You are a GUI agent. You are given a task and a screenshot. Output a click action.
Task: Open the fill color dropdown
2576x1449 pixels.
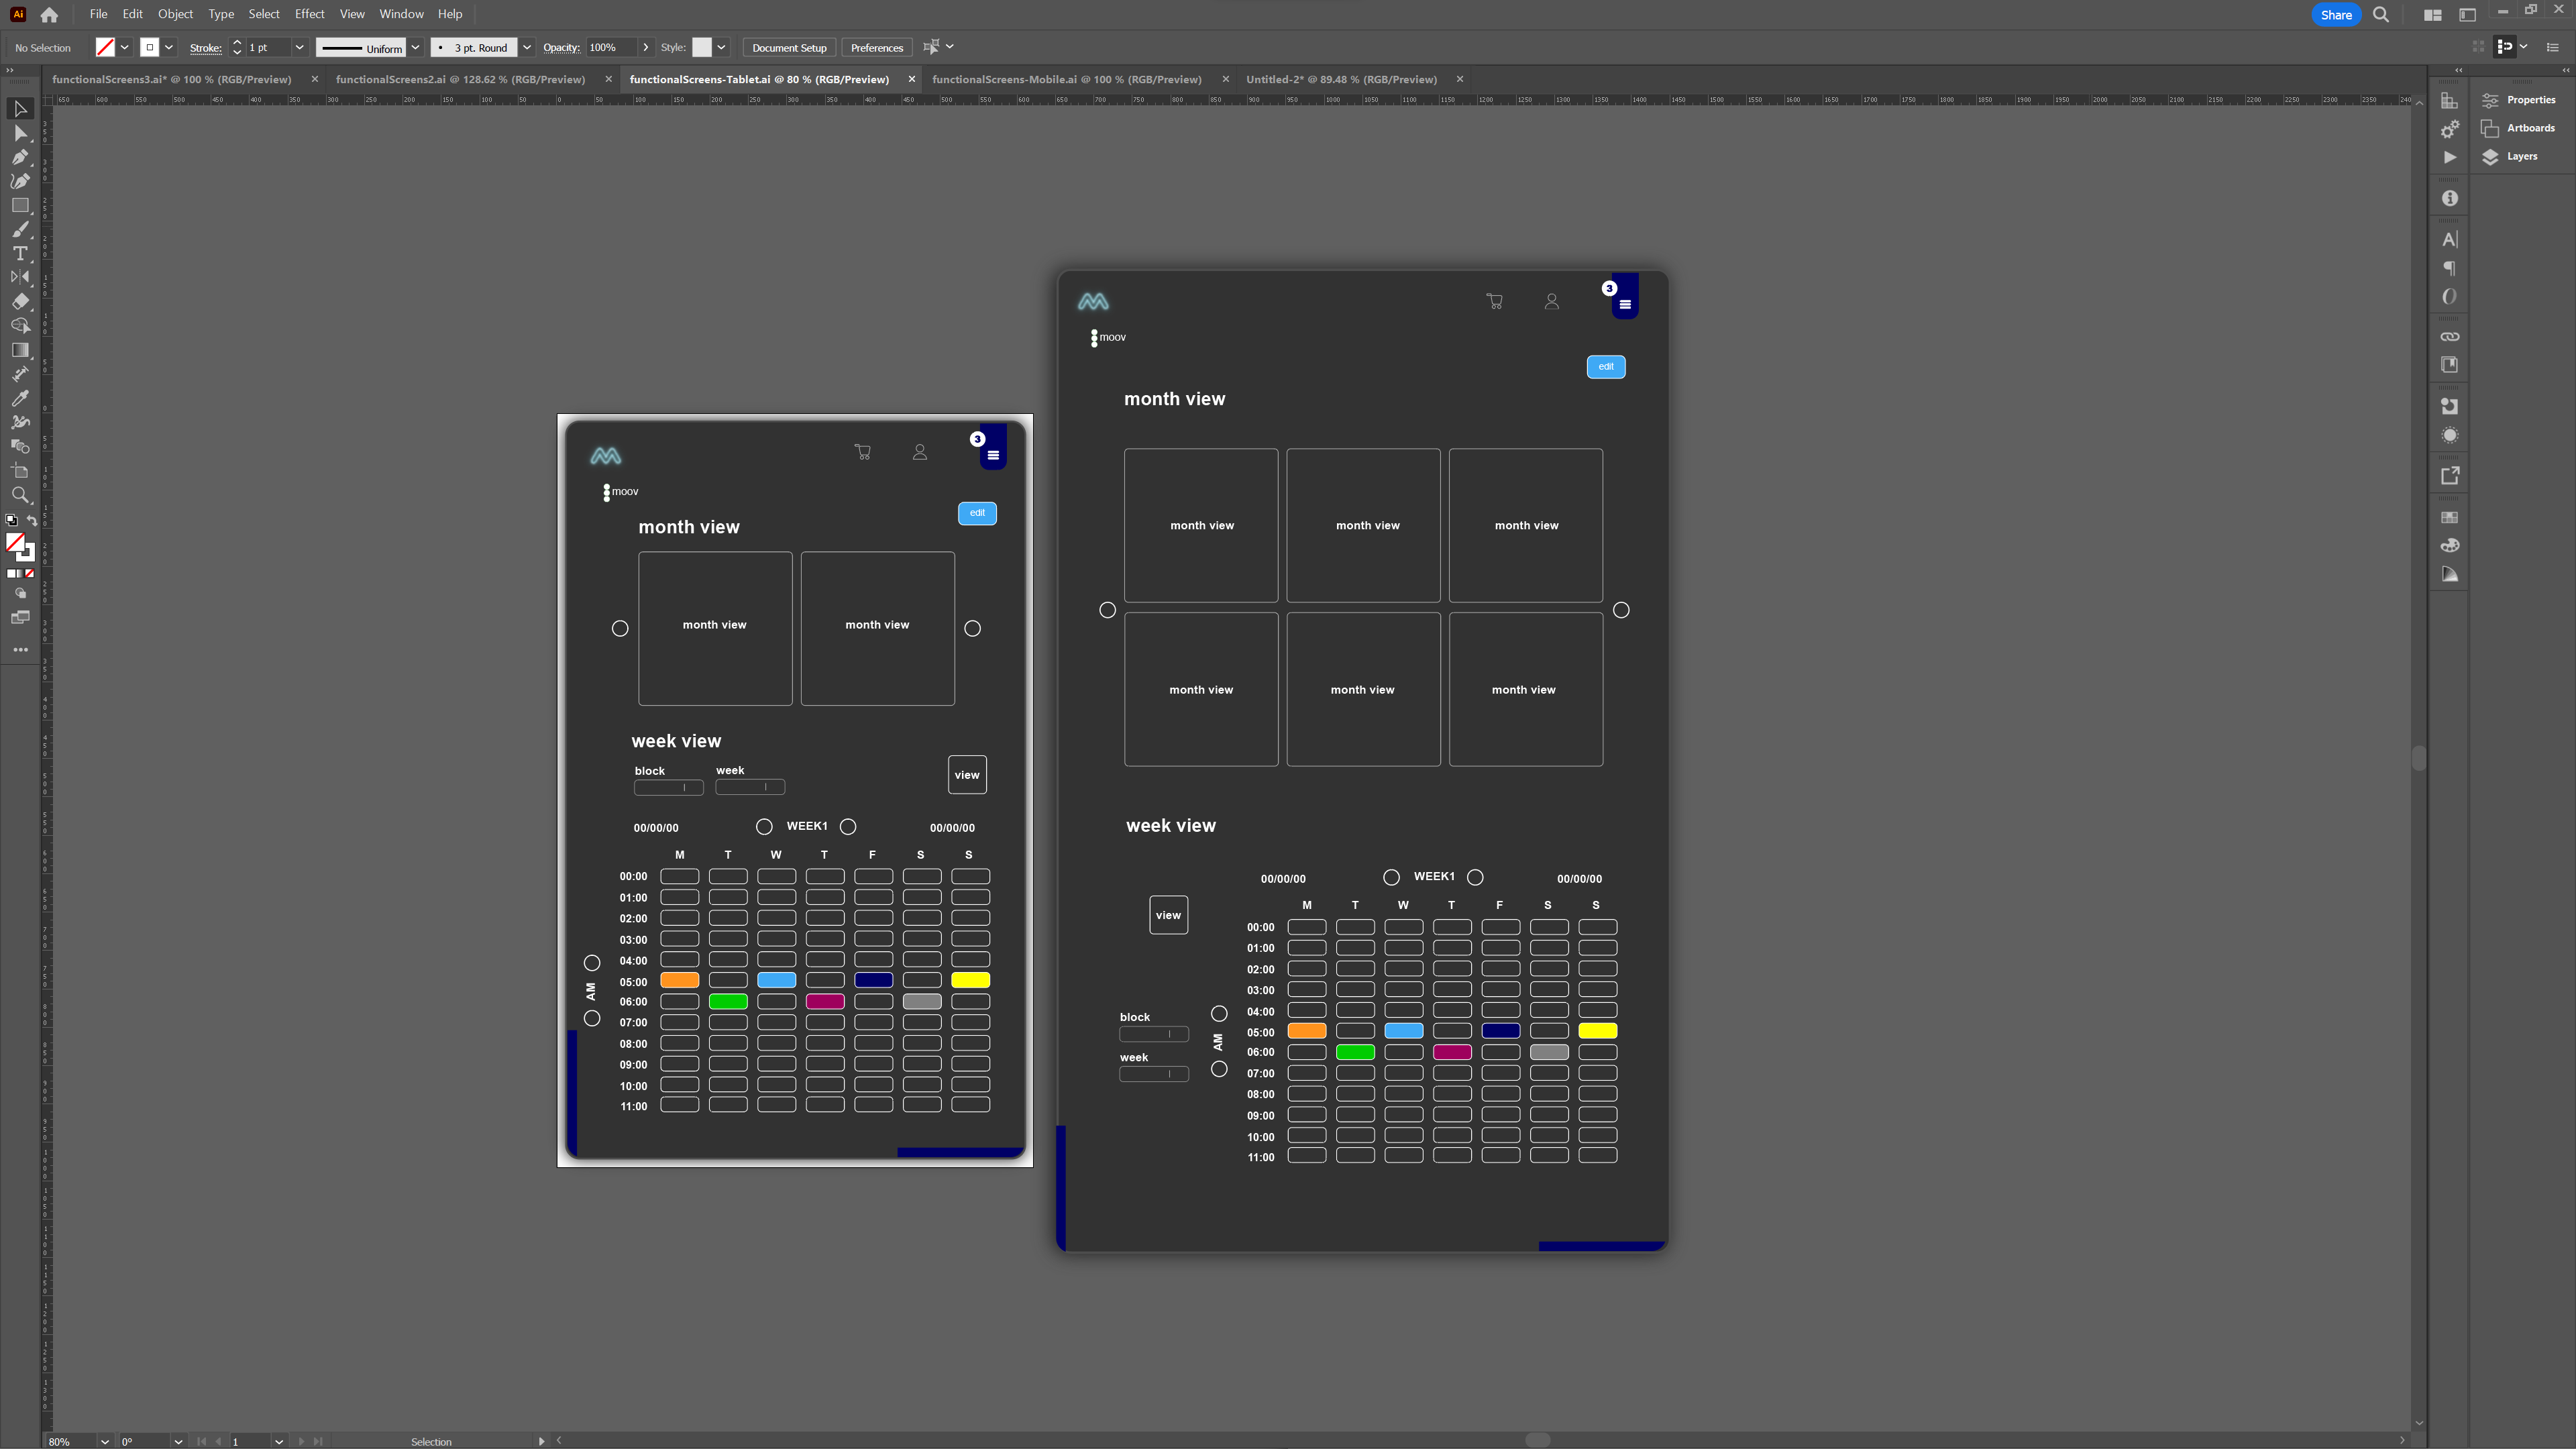point(125,47)
